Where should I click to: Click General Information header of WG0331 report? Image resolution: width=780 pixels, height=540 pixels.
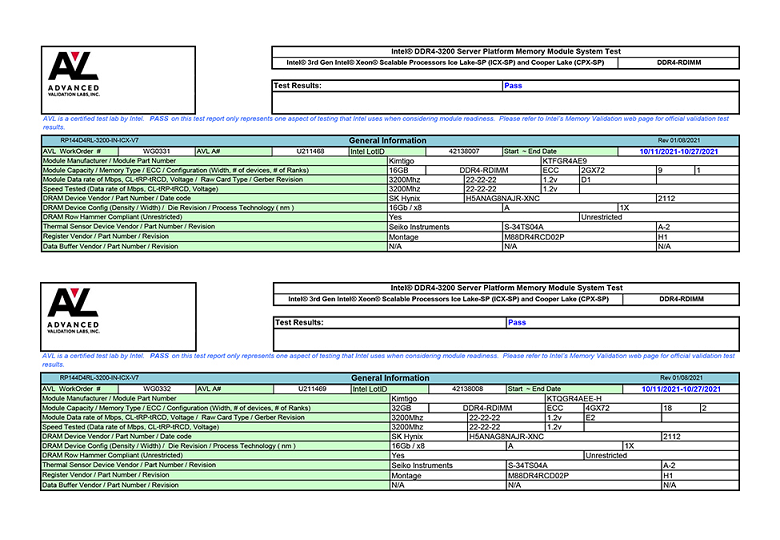click(388, 141)
